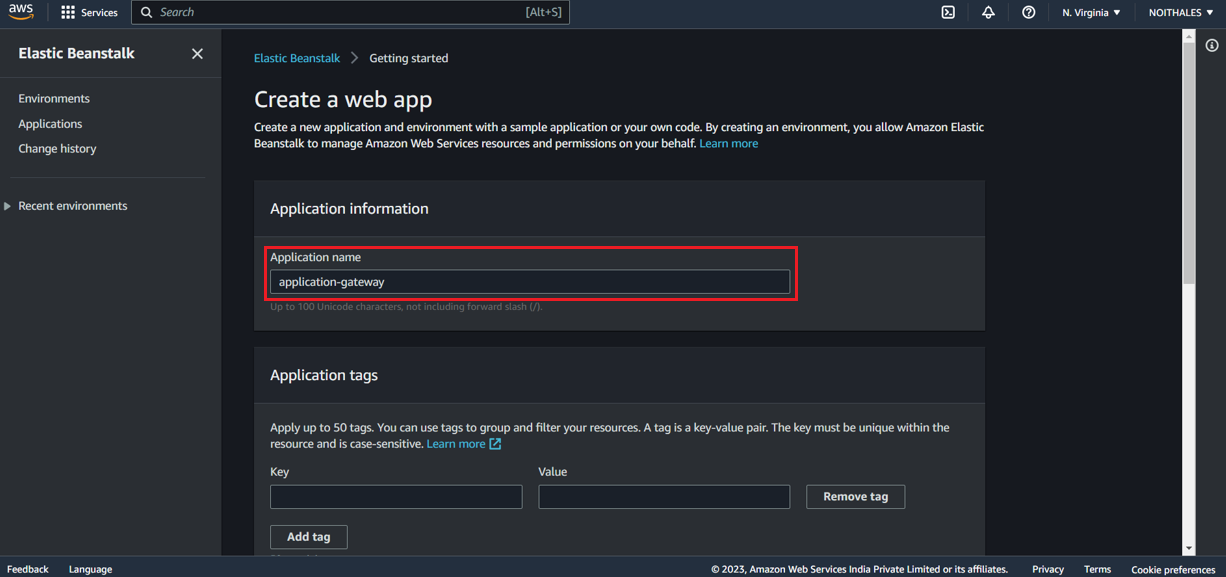Close the Elastic Beanstalk sidebar with the X
The image size is (1226, 577).
pos(197,53)
